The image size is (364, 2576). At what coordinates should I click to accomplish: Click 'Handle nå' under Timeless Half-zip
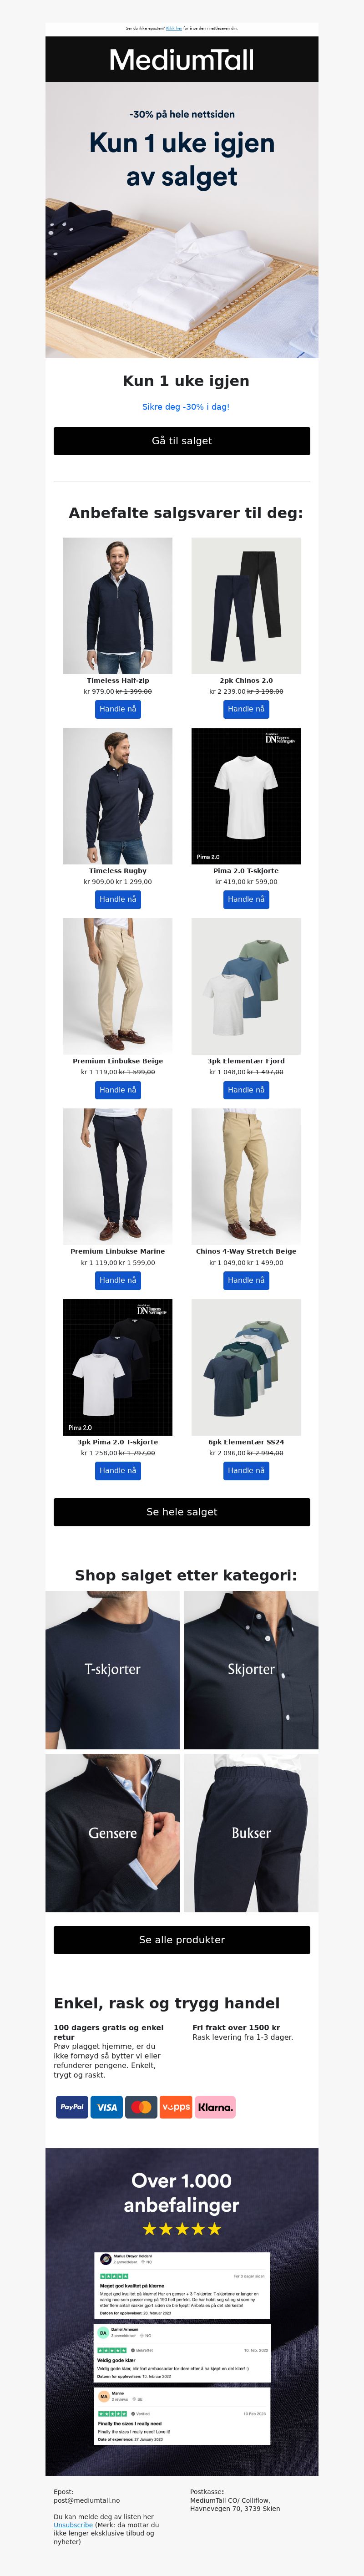pos(118,709)
